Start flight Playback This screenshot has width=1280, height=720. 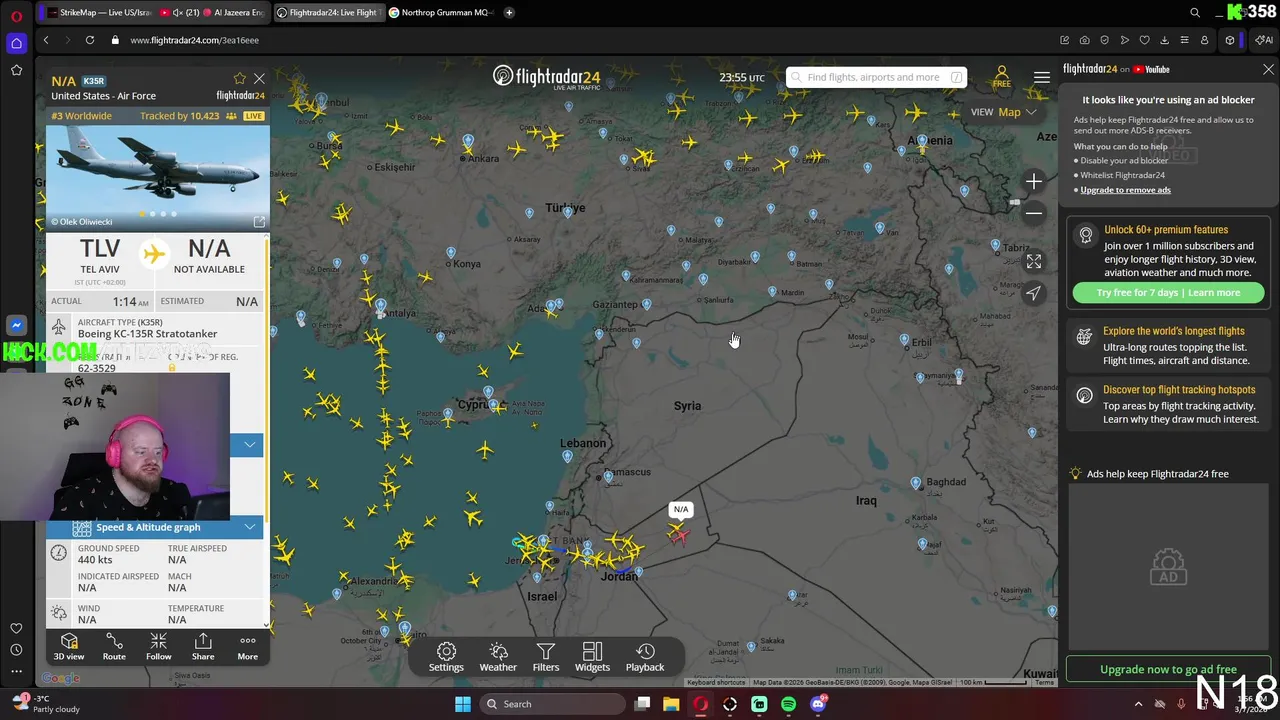coord(645,657)
